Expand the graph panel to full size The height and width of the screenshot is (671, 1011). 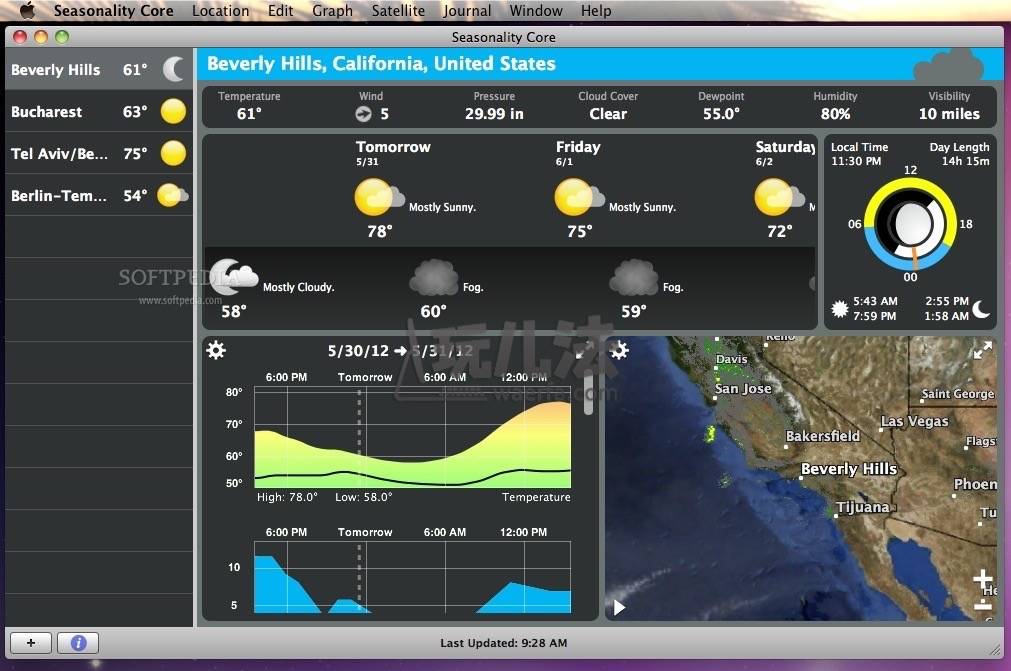[584, 351]
